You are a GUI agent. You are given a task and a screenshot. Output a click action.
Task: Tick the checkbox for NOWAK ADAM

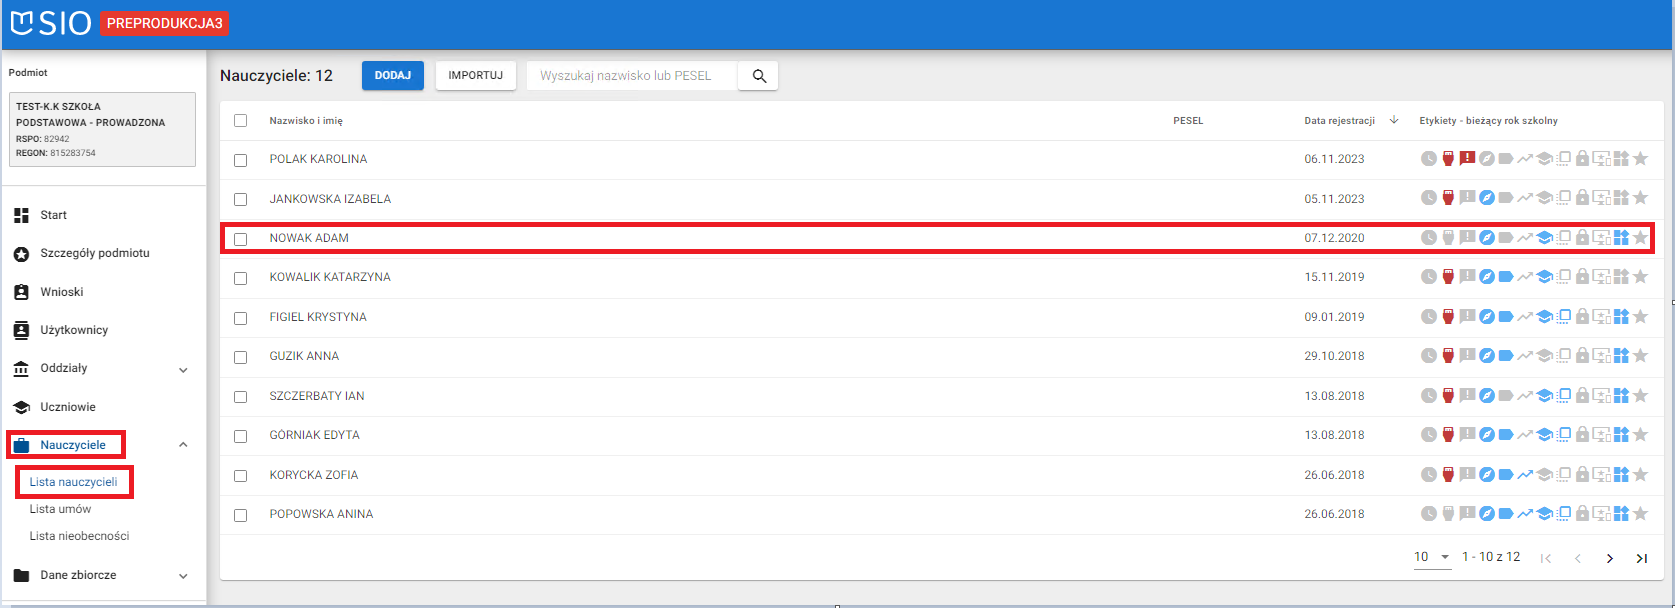(240, 239)
